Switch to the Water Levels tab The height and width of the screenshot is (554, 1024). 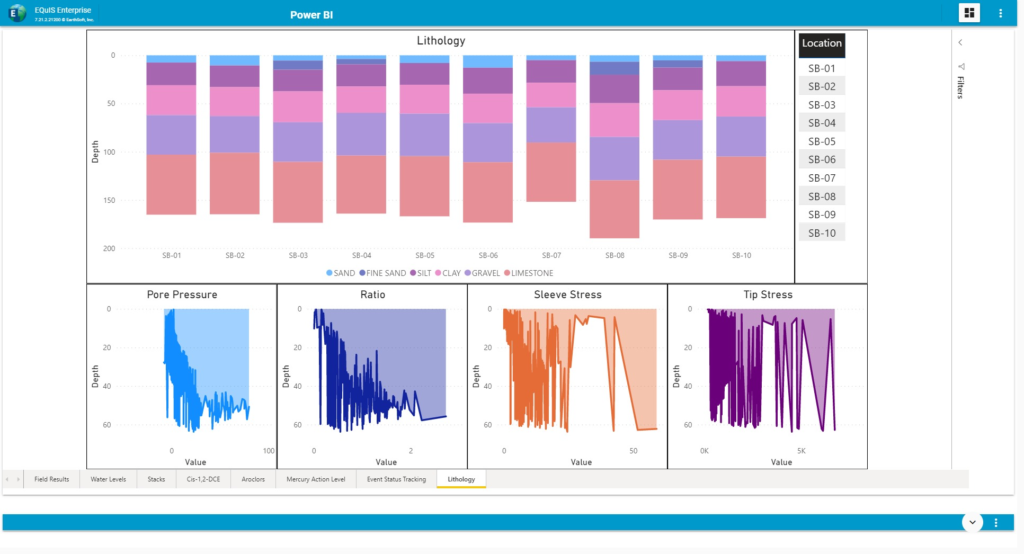(x=106, y=480)
